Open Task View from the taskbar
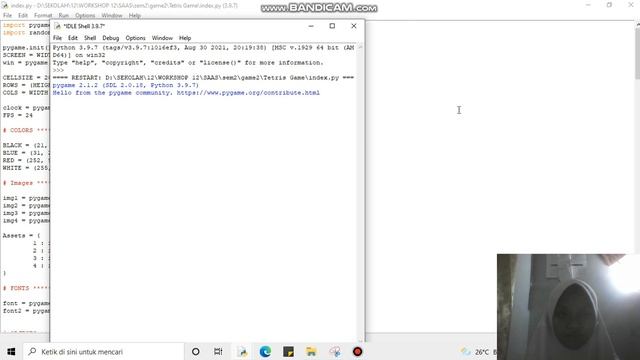 coord(218,351)
